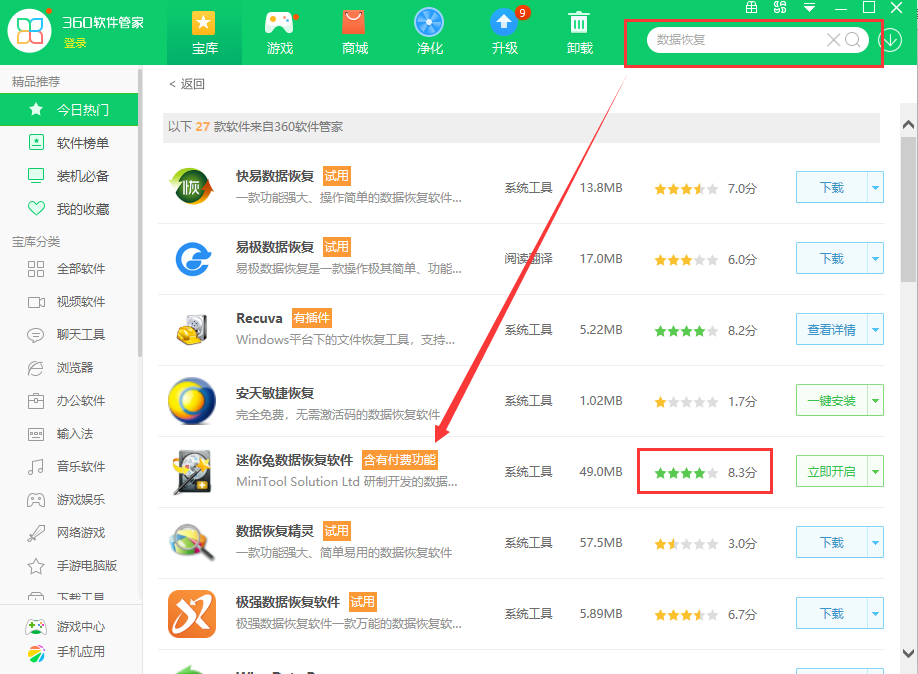This screenshot has width=918, height=674.
Task: One-click install 安天敏捷恢复
Action: 831,401
